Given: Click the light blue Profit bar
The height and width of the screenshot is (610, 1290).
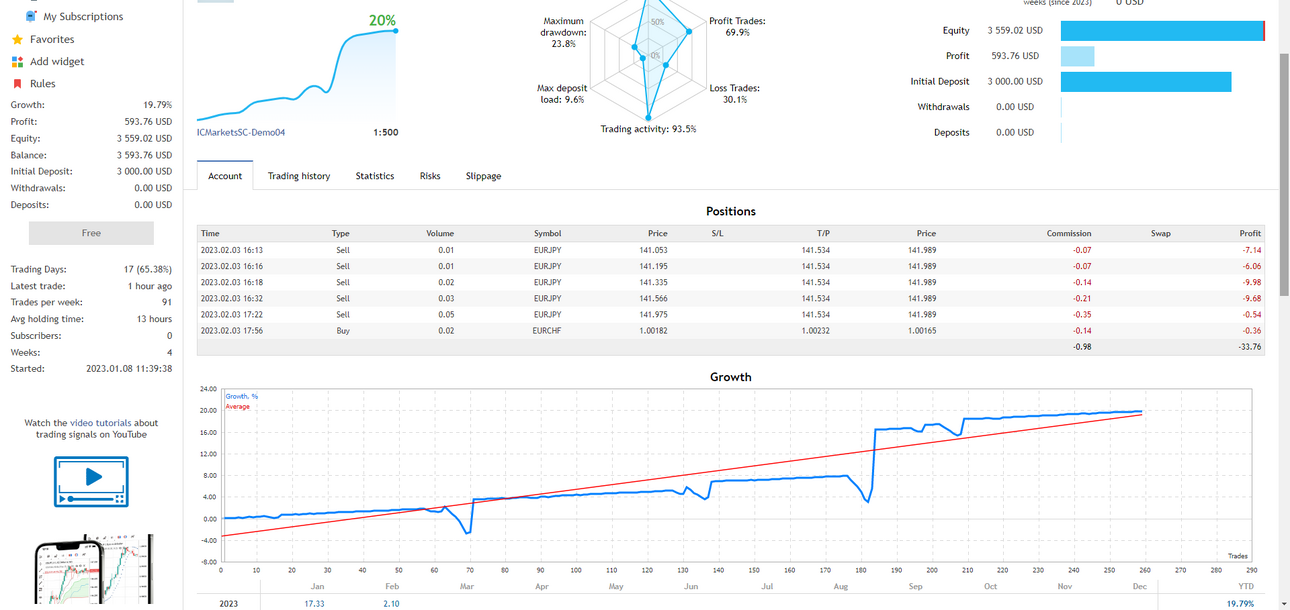Looking at the screenshot, I should 1078,56.
